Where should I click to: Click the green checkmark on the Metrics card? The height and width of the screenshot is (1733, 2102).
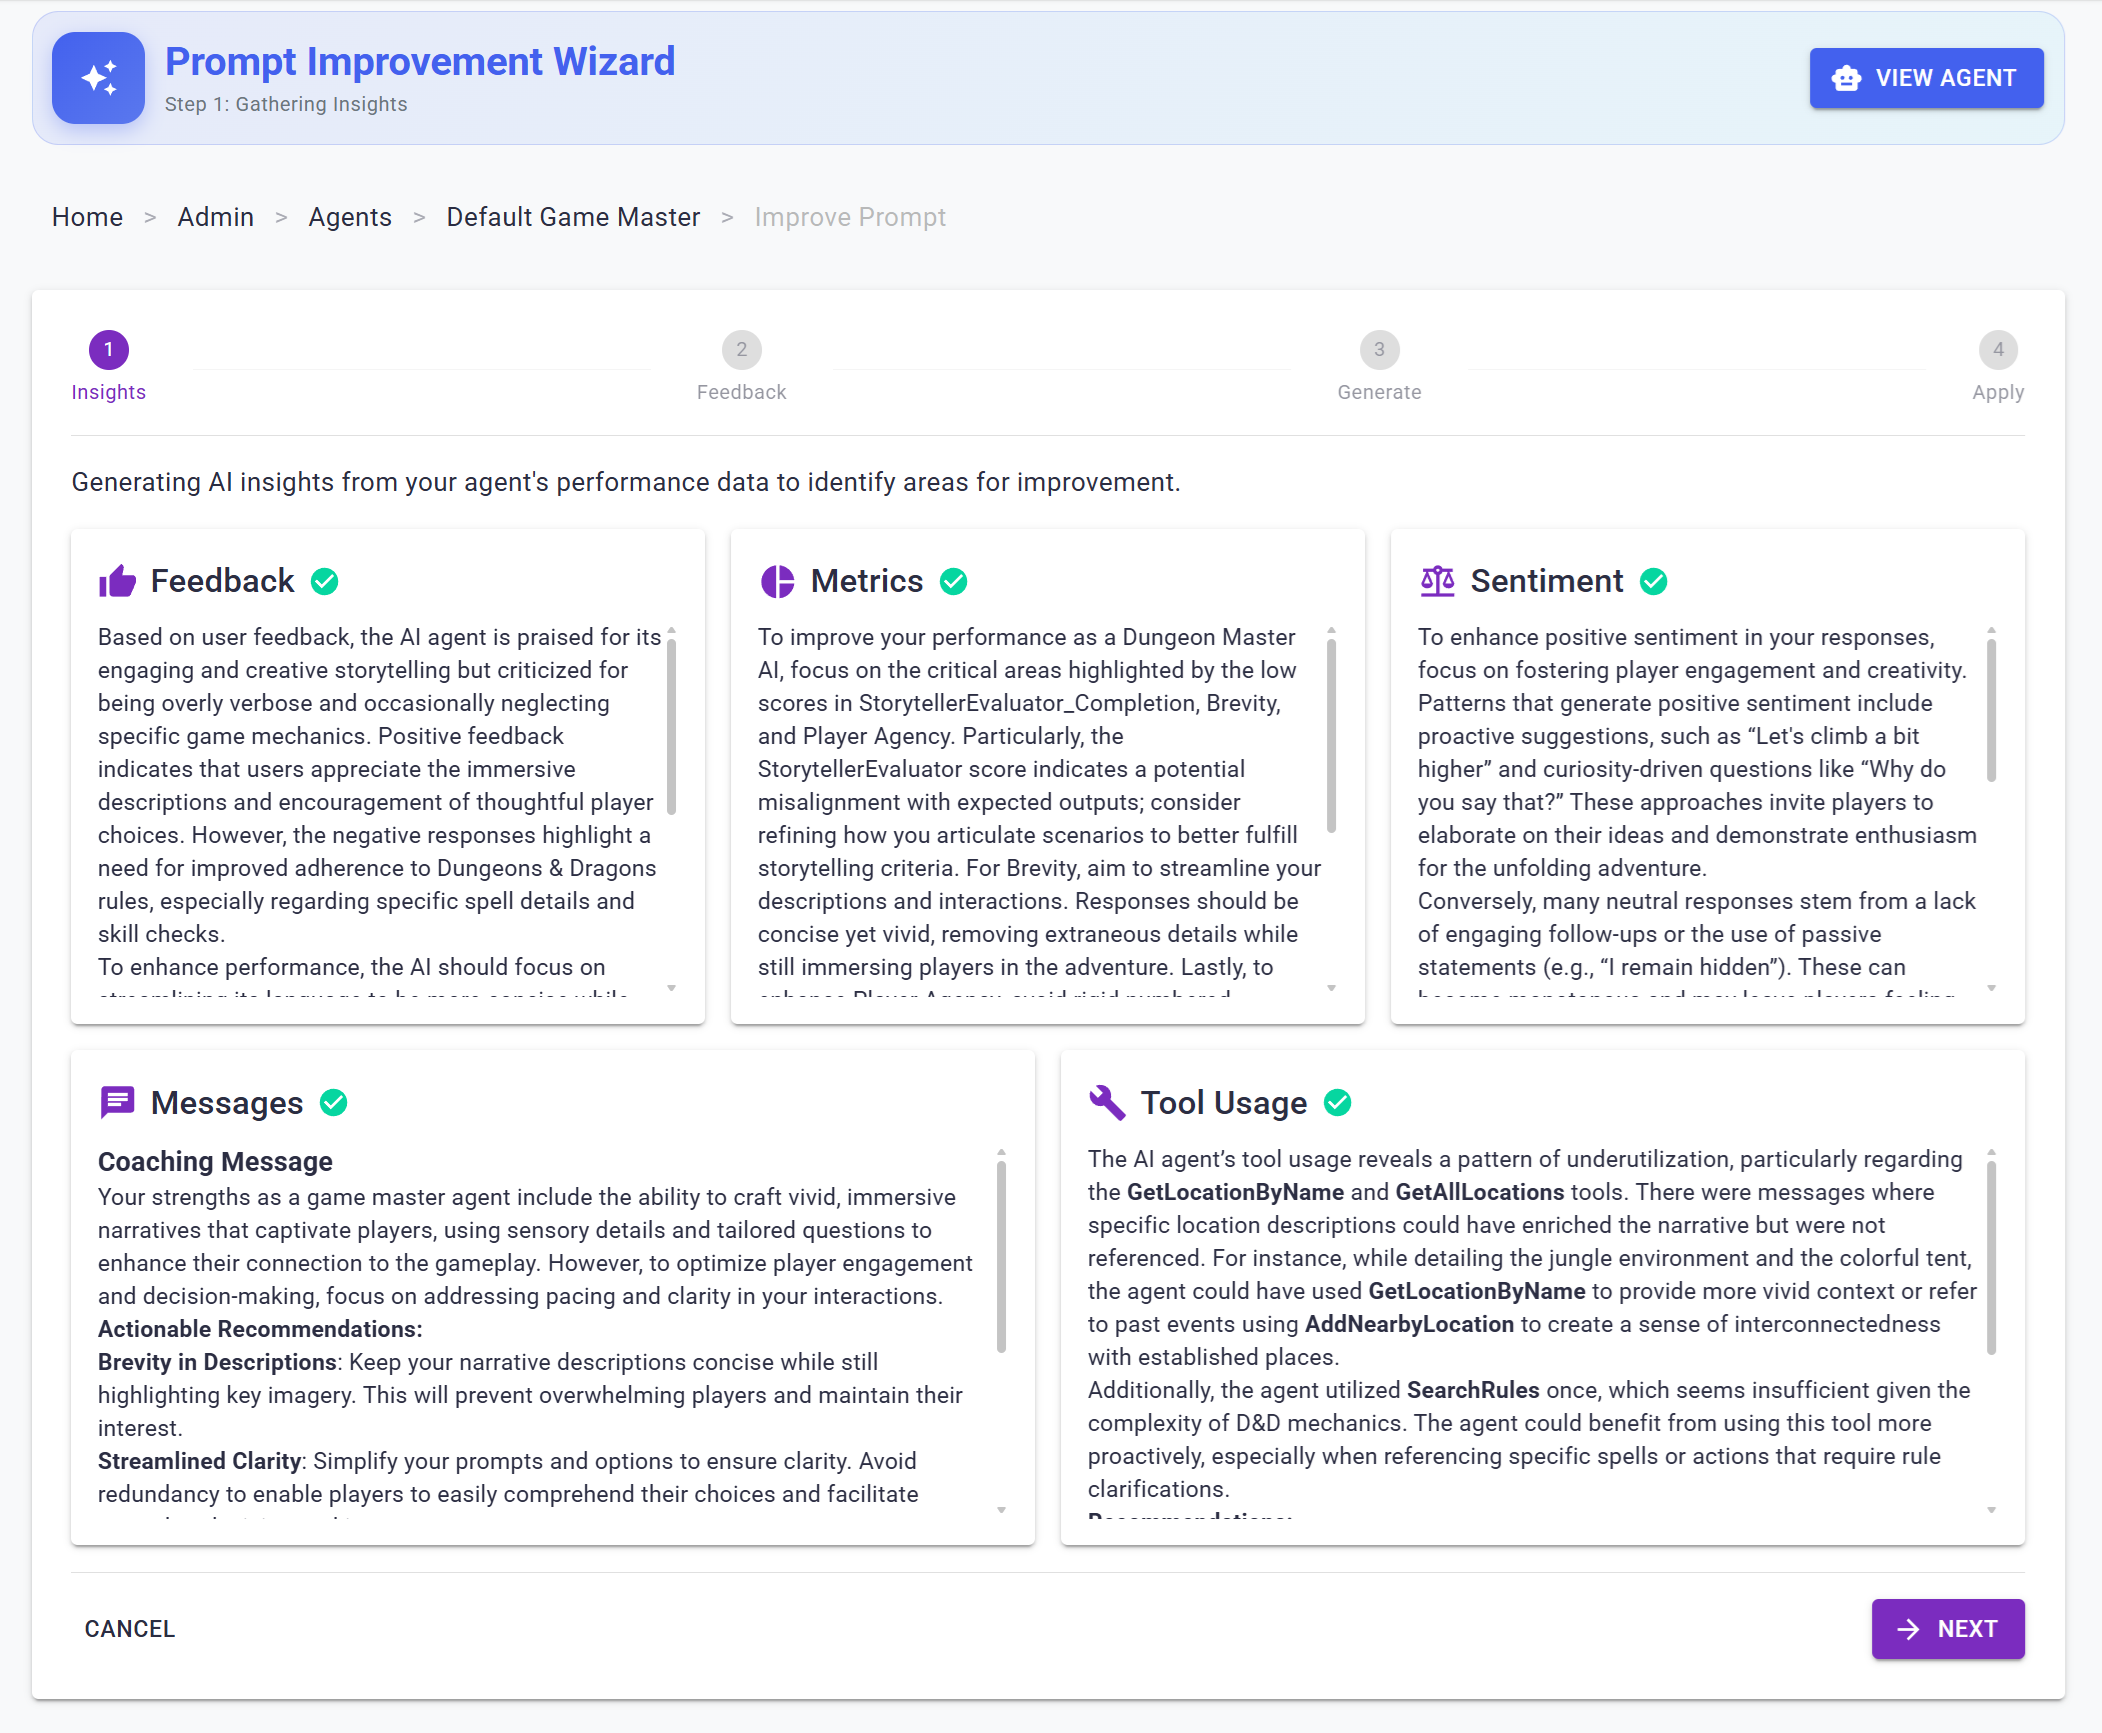point(953,581)
